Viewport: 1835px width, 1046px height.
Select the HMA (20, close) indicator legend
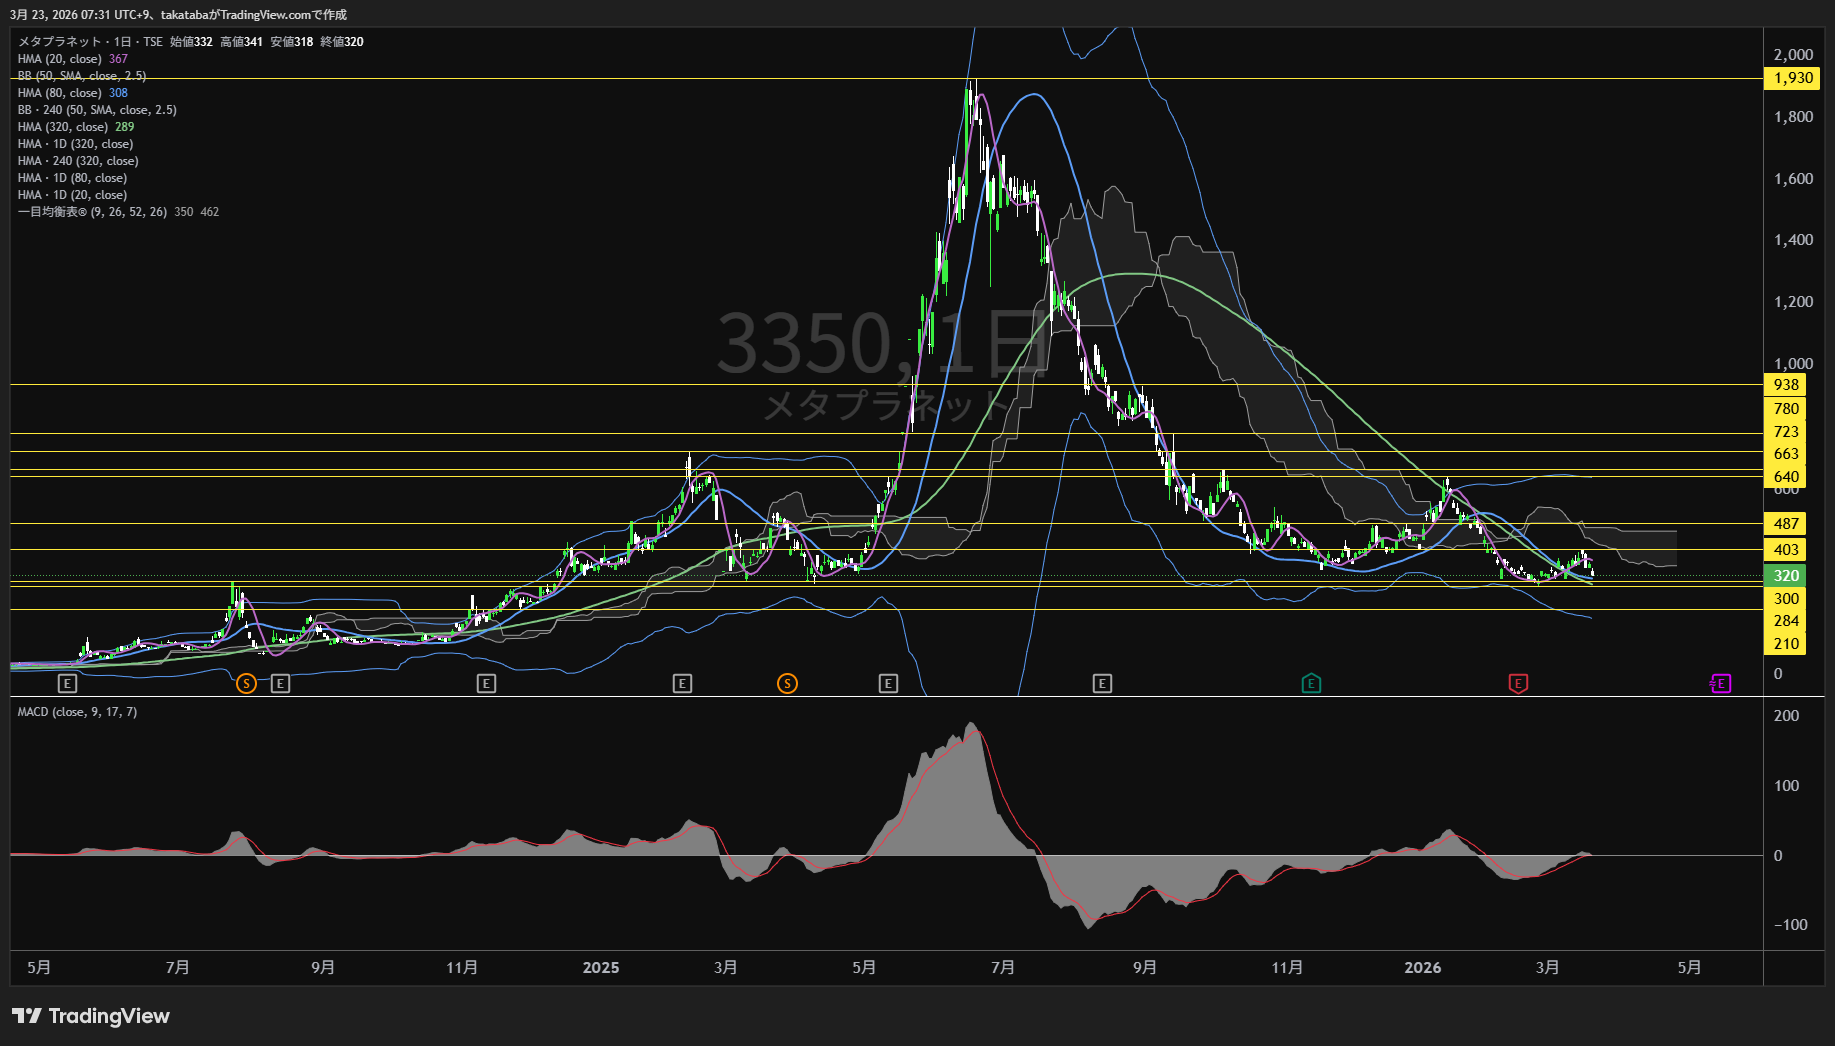[x=60, y=59]
